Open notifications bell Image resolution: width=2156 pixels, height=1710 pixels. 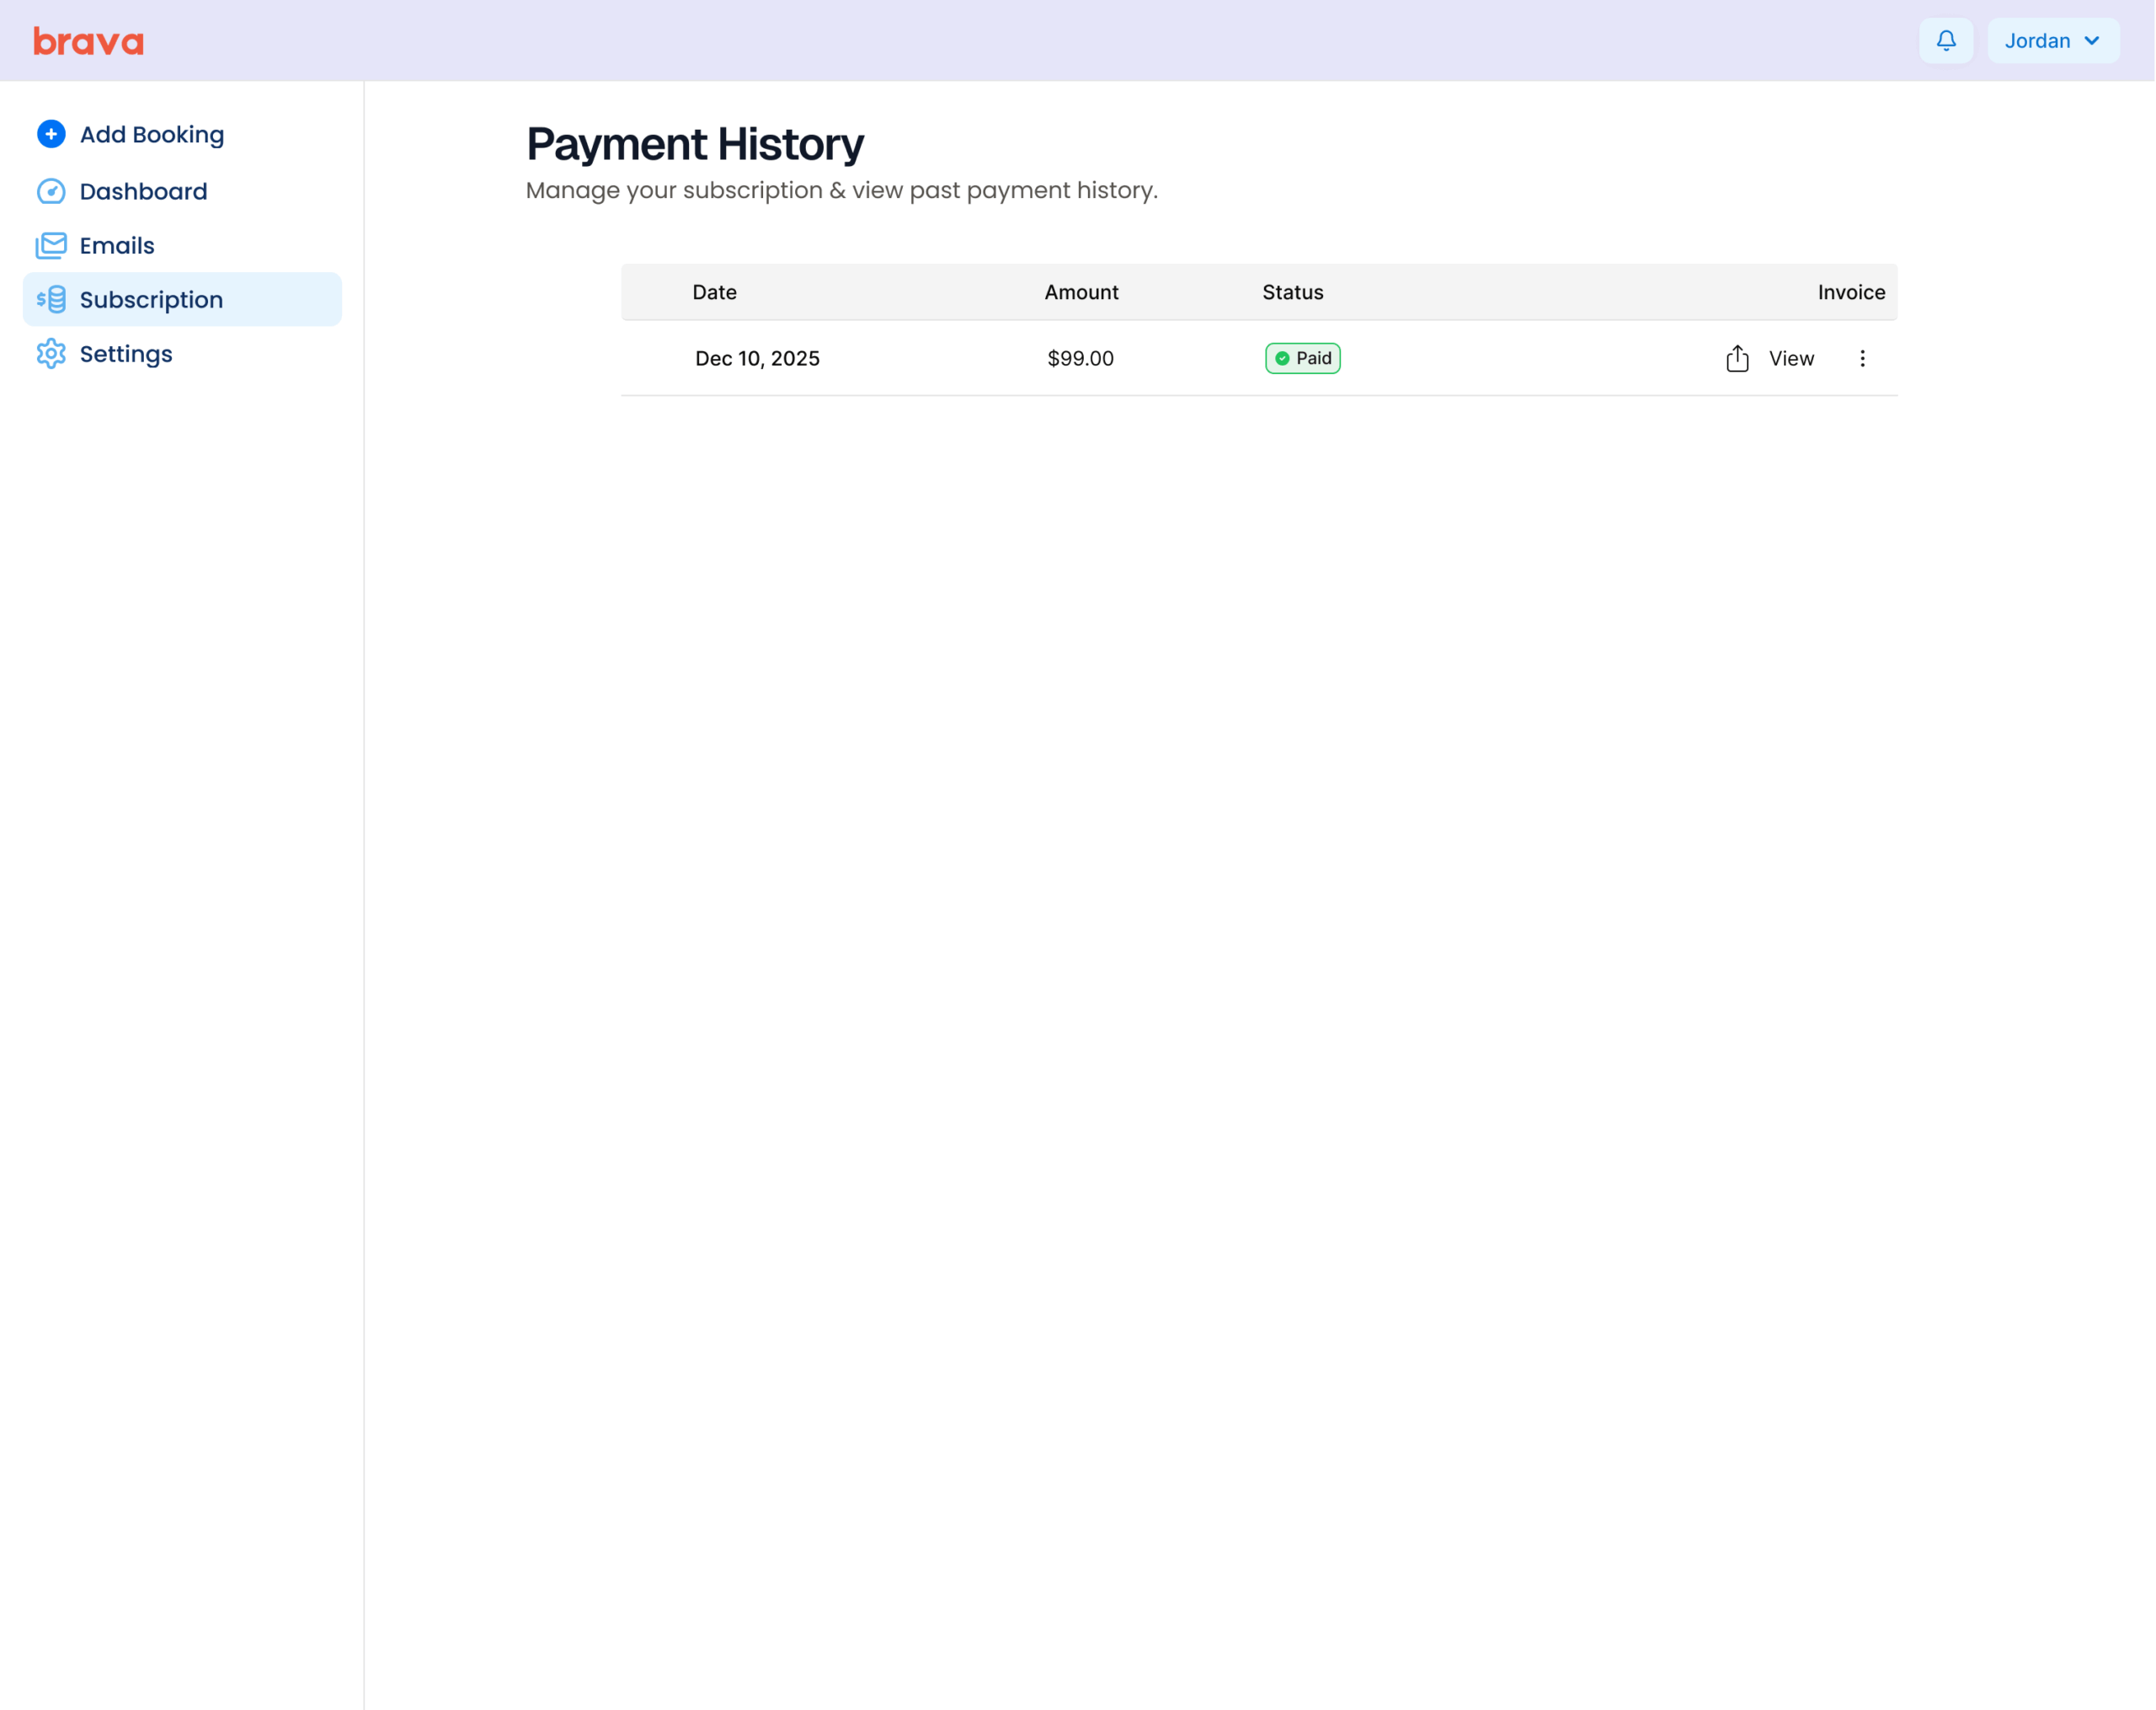coord(1945,41)
